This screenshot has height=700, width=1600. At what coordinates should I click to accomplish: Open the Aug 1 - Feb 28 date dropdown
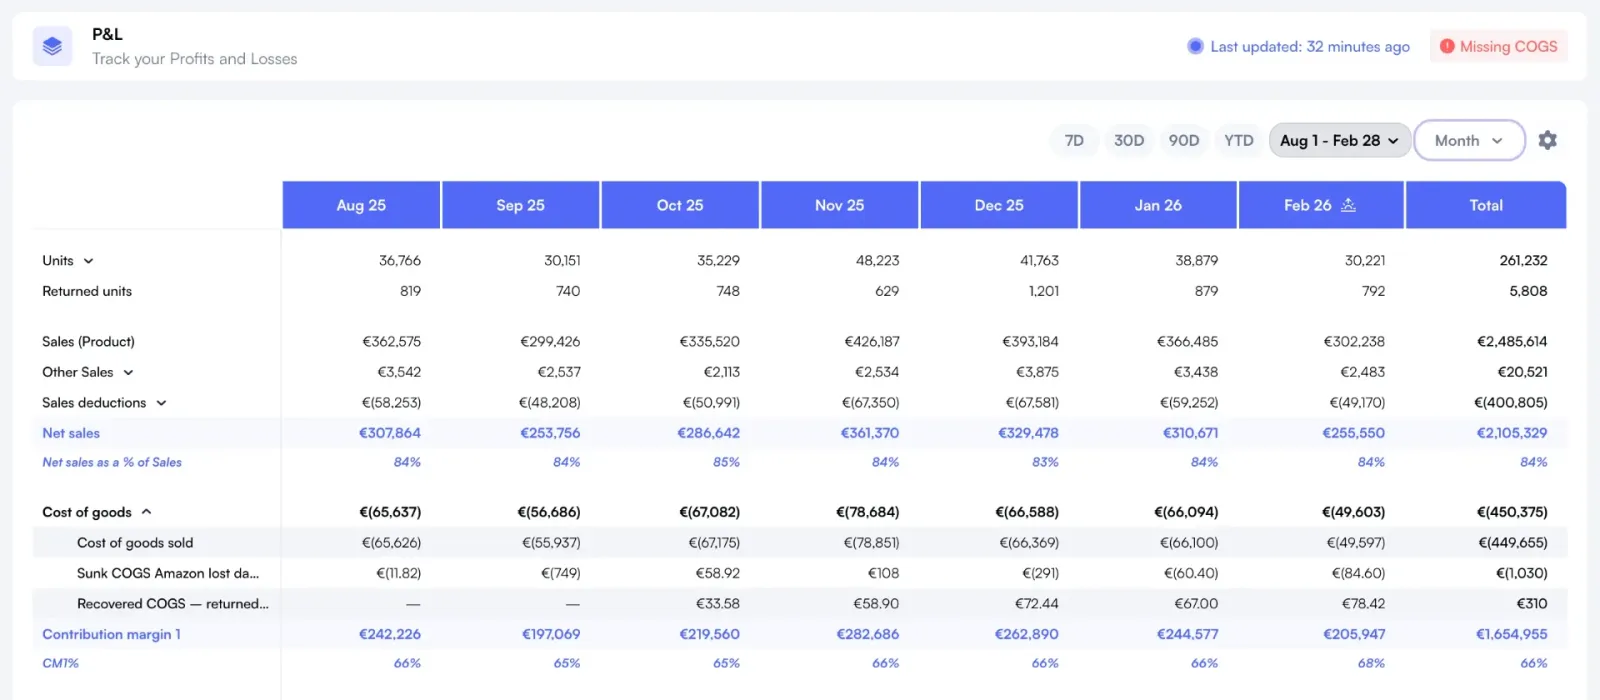click(1339, 141)
